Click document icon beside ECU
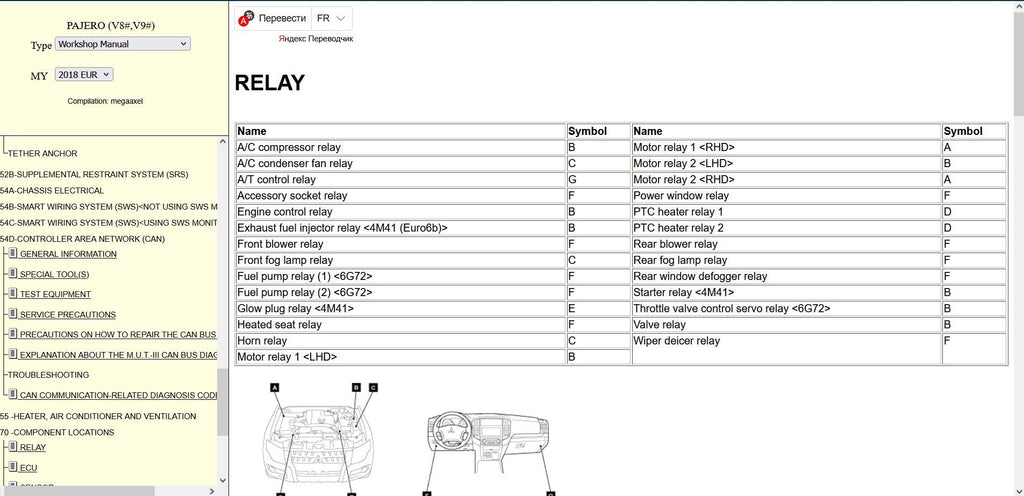Viewport: 1024px width, 496px height. click(x=13, y=467)
